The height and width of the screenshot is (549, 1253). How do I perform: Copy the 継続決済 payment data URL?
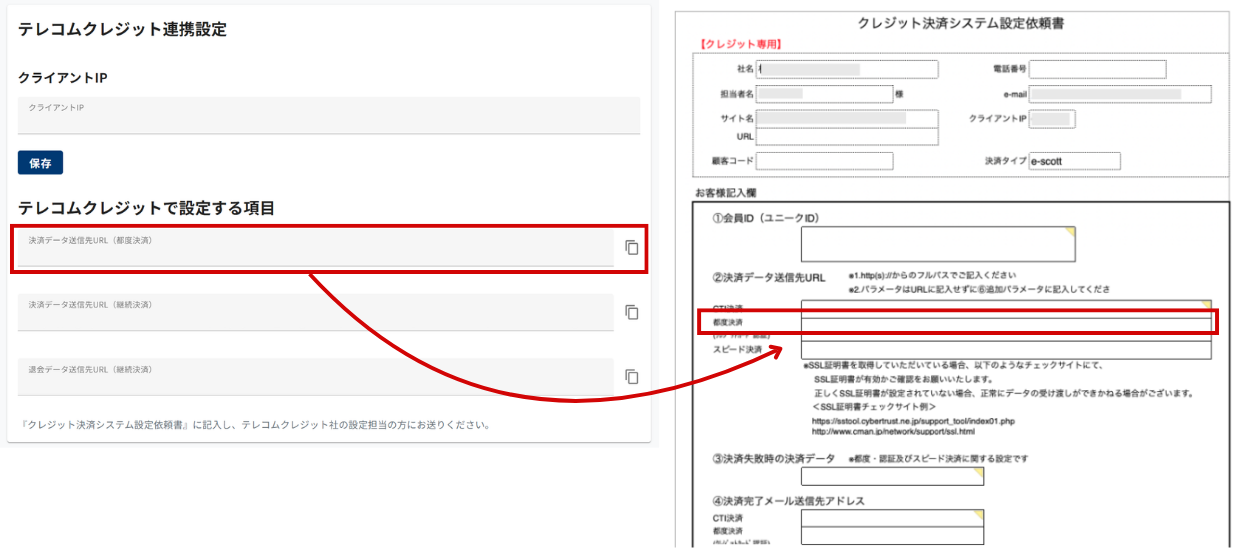click(631, 312)
